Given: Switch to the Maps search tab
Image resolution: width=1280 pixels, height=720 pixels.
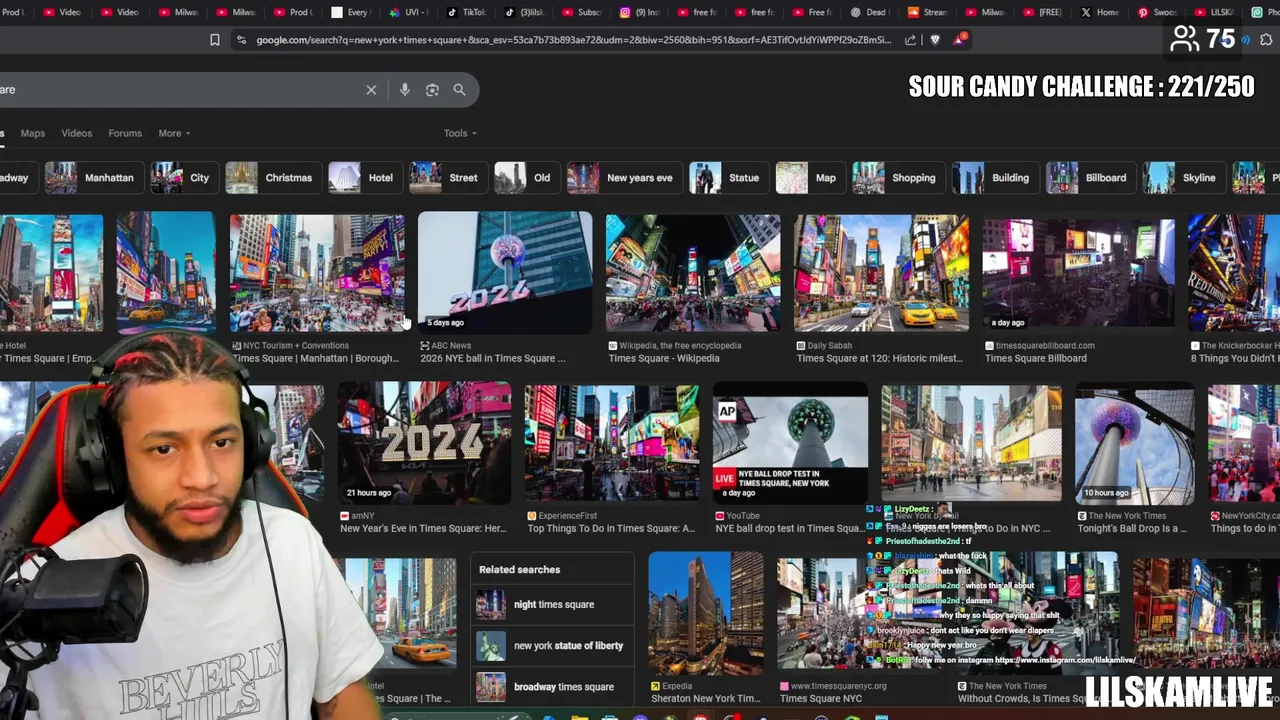Looking at the screenshot, I should pyautogui.click(x=33, y=133).
